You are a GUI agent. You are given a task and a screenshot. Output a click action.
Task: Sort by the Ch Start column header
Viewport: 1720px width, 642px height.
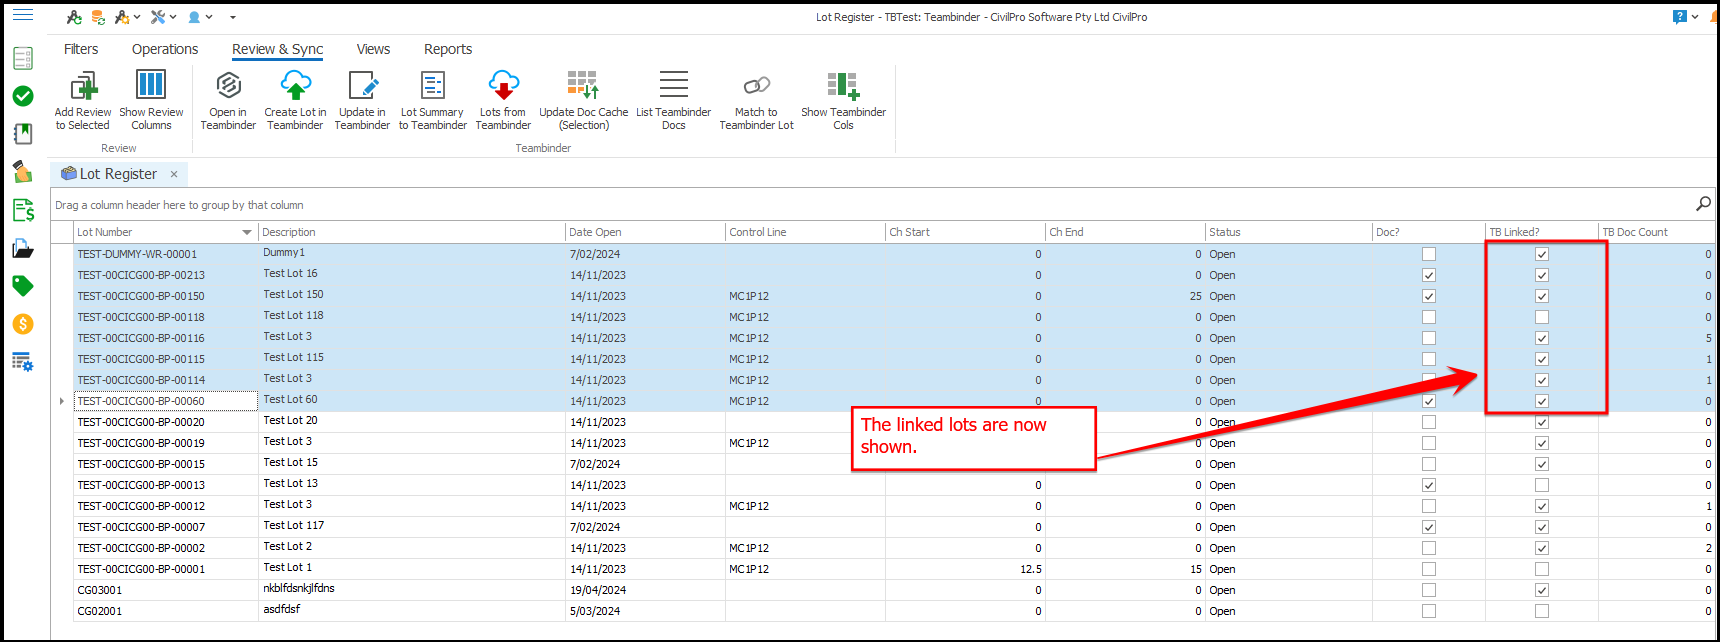click(x=965, y=232)
